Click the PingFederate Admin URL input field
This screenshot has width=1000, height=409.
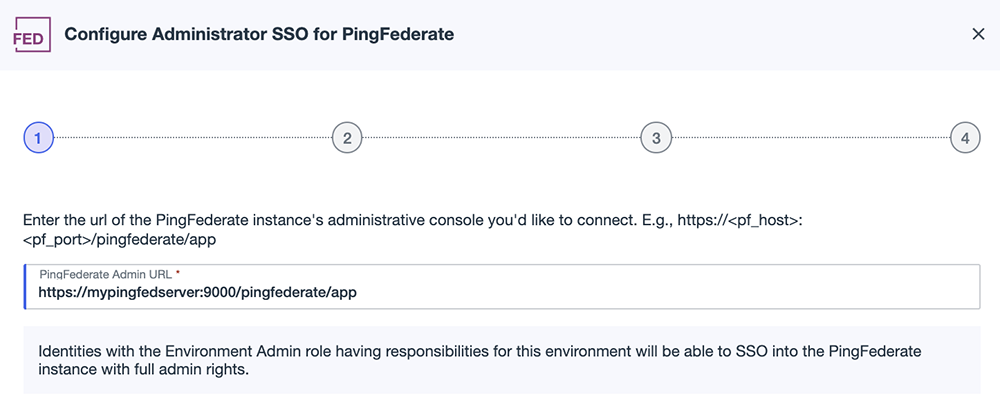pyautogui.click(x=502, y=286)
